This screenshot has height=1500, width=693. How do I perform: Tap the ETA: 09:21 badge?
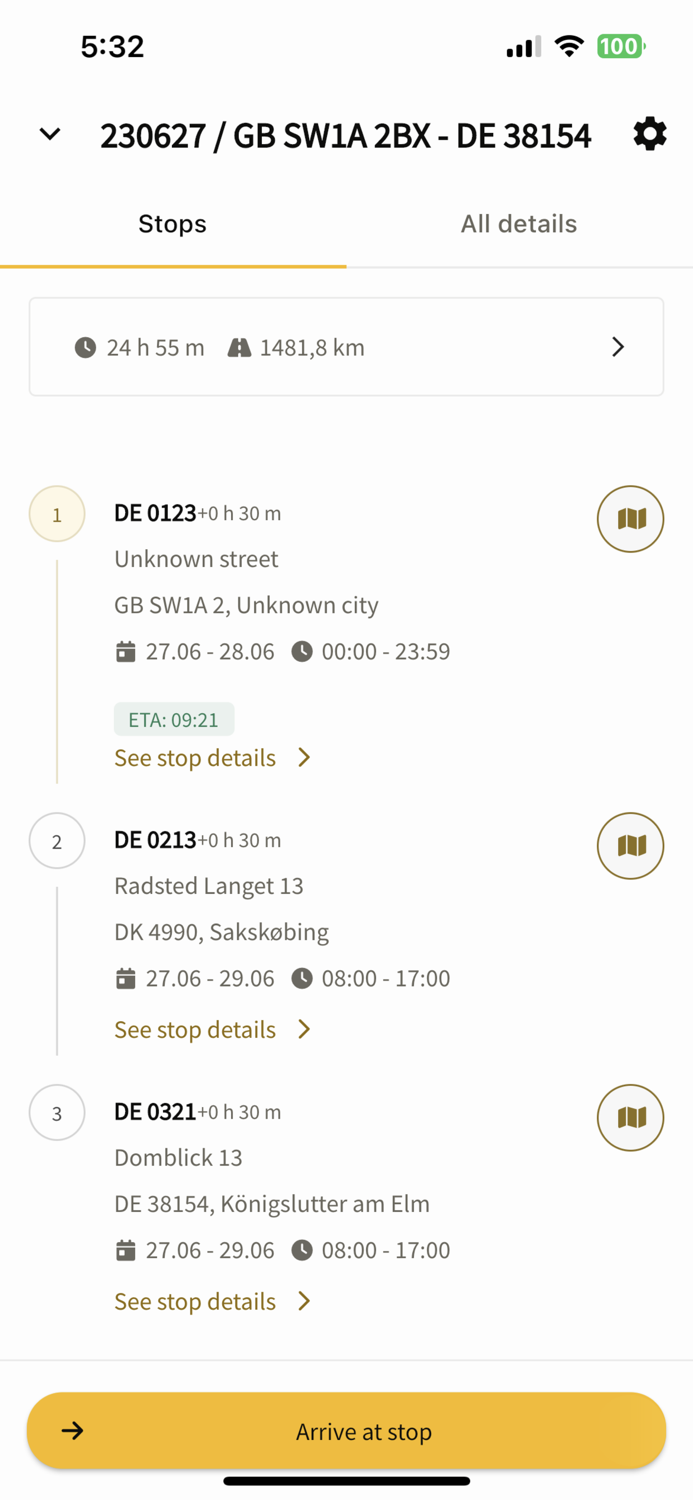[x=174, y=718]
